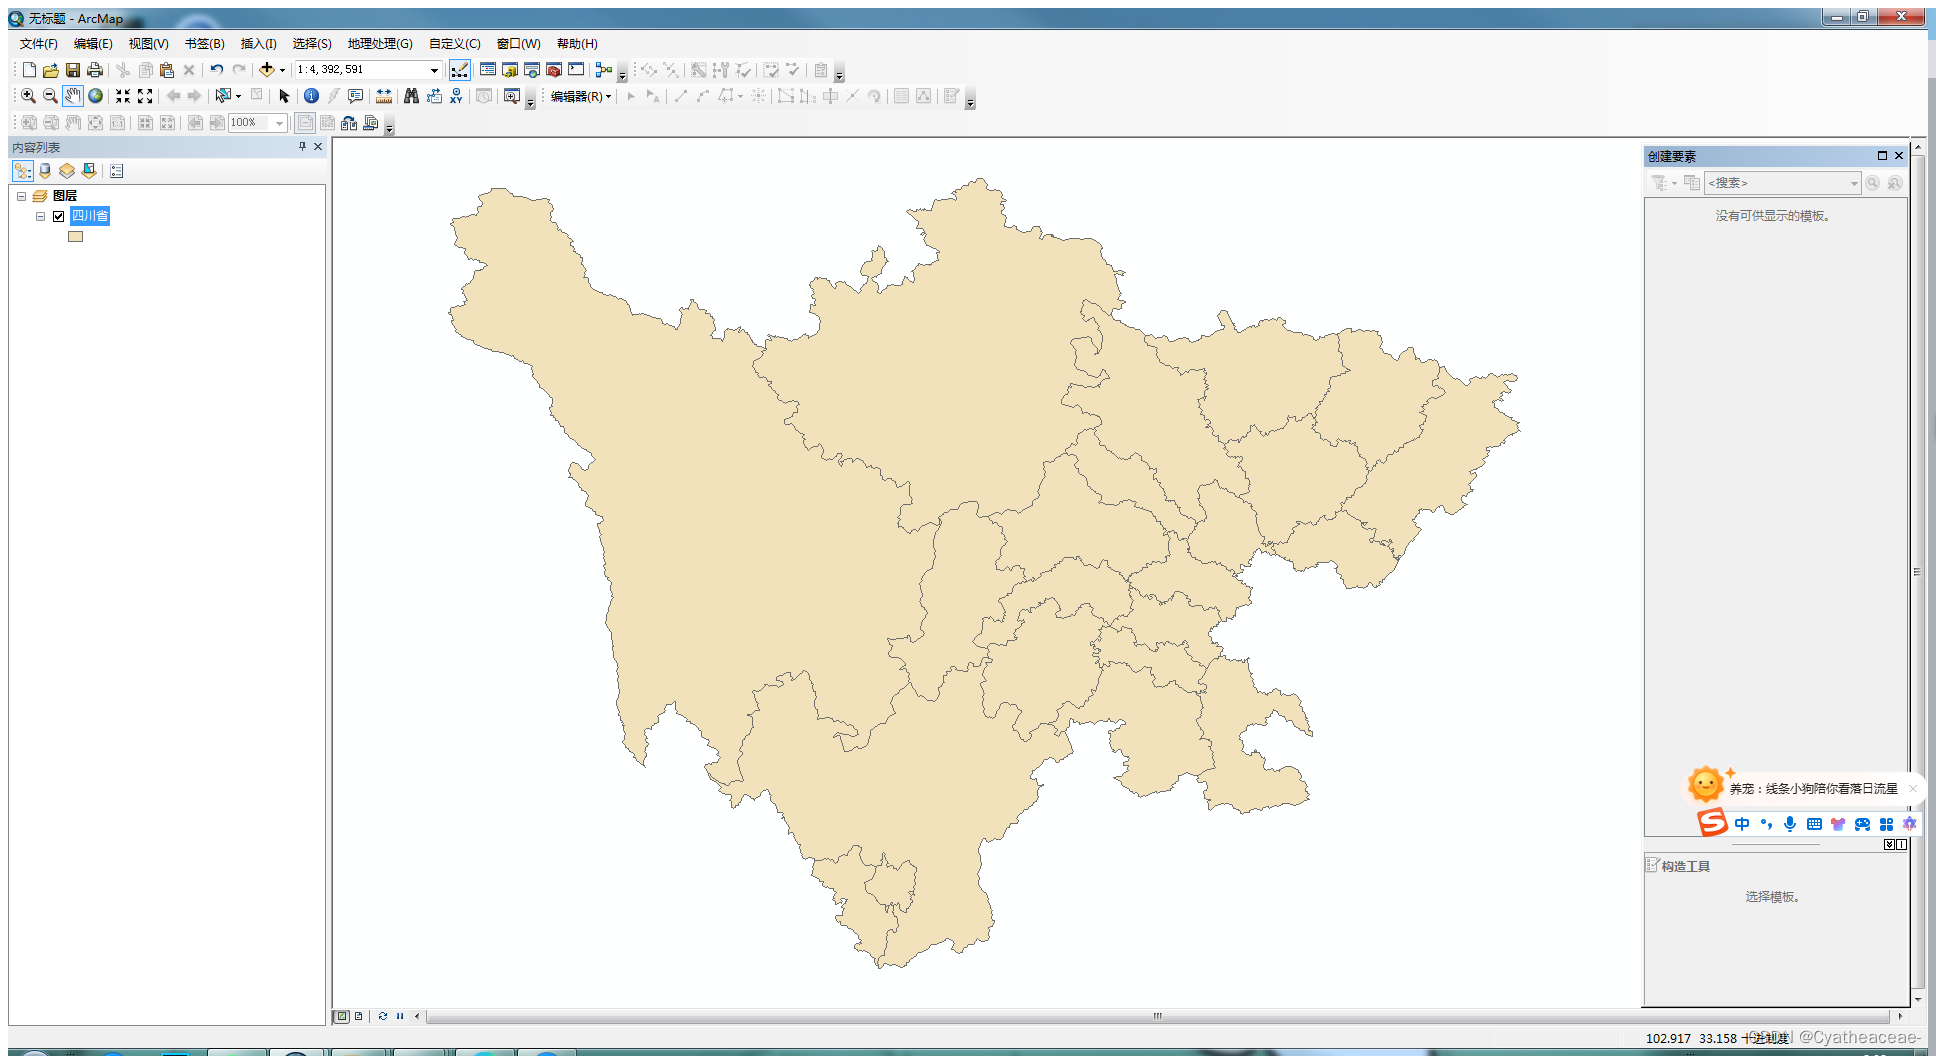1936x1056 pixels.
Task: Open the ArcToolbox window
Action: (x=554, y=70)
